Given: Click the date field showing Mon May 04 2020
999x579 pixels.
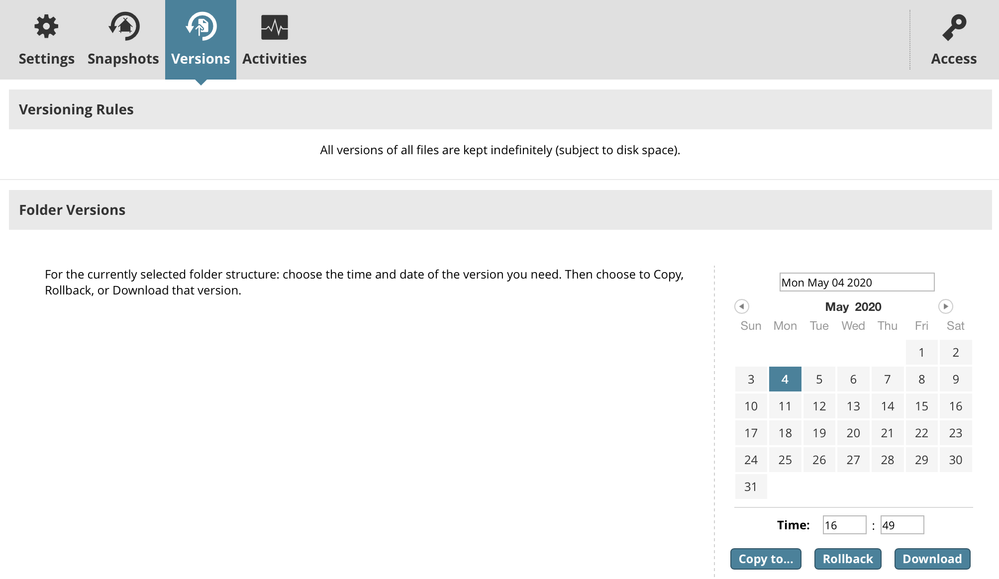Looking at the screenshot, I should (856, 283).
